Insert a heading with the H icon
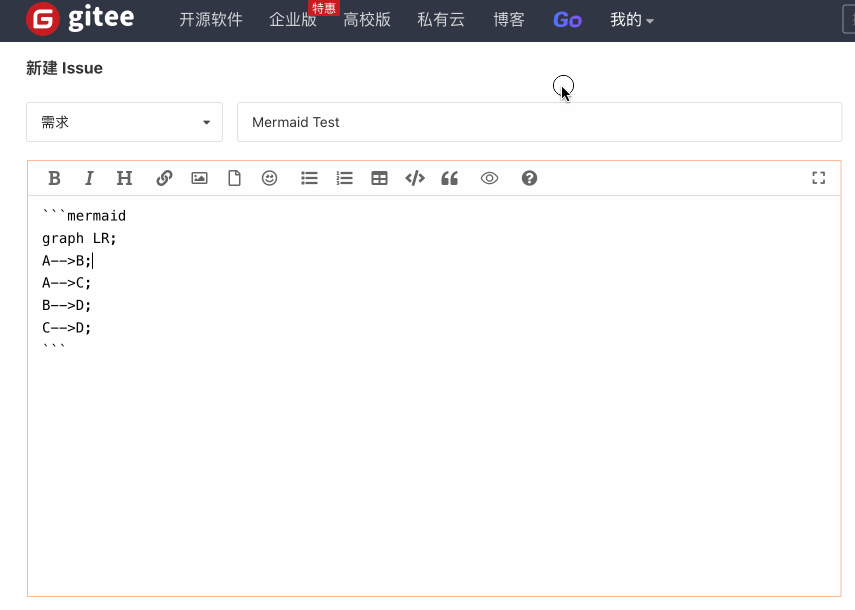855x610 pixels. coord(124,178)
